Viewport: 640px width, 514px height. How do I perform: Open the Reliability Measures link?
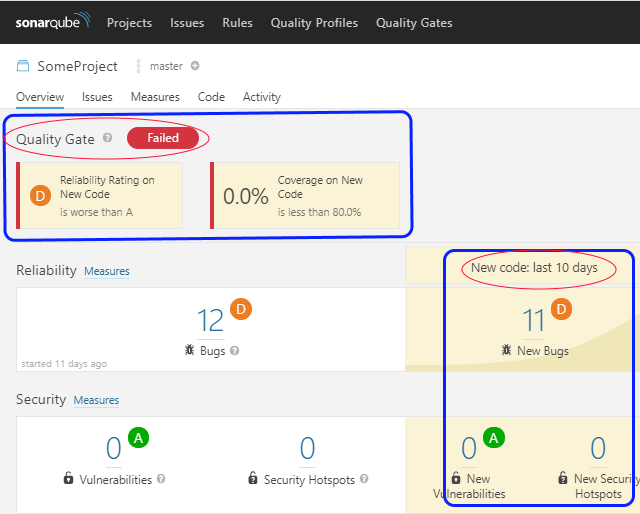pyautogui.click(x=106, y=271)
